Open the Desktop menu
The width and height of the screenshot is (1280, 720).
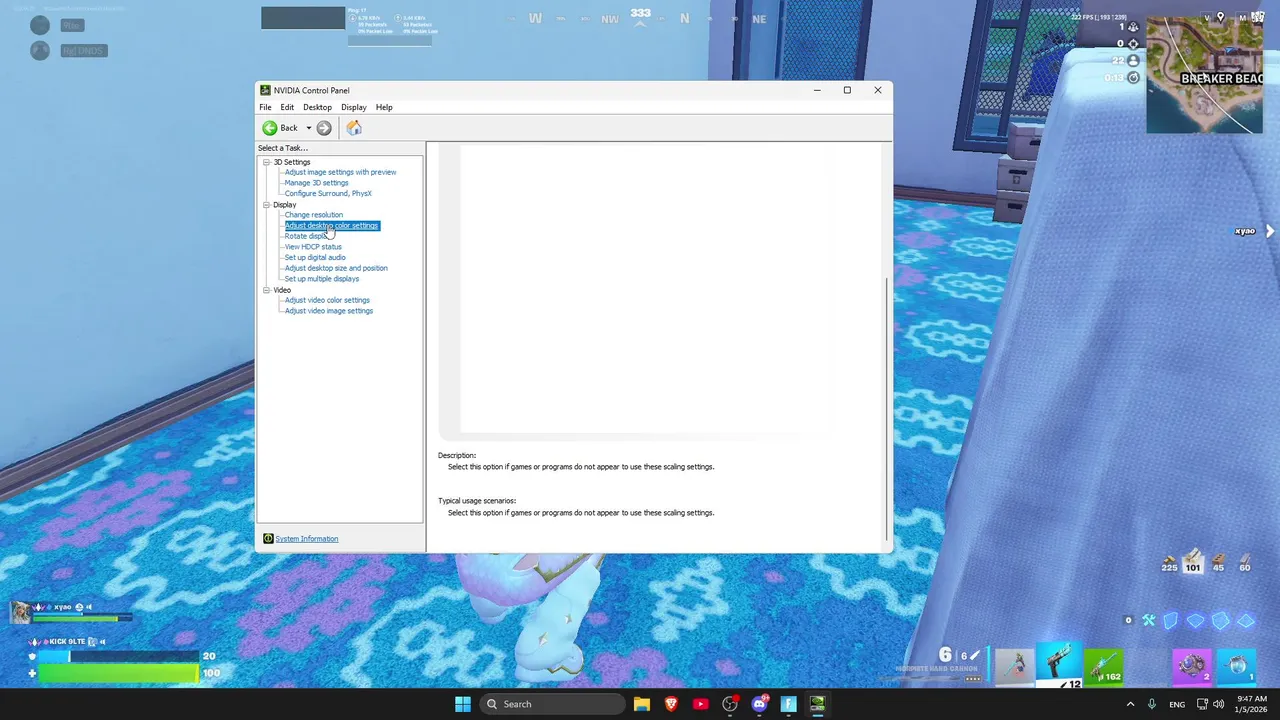coord(317,107)
